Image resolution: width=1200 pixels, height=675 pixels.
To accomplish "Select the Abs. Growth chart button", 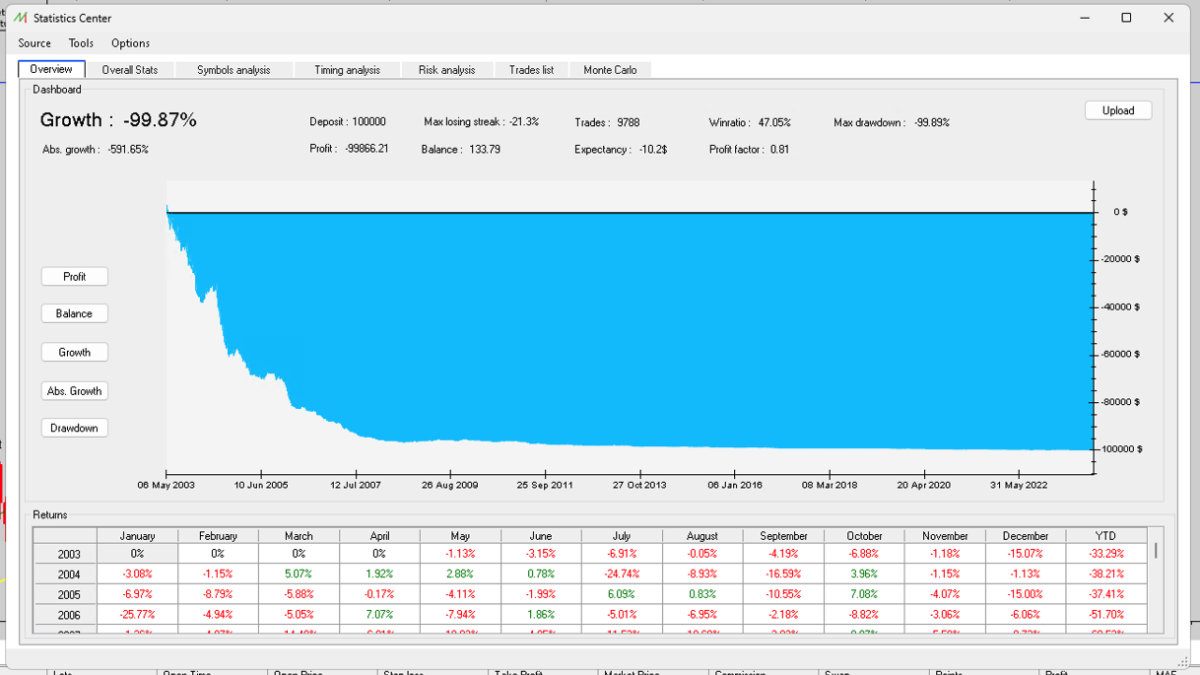I will [74, 391].
